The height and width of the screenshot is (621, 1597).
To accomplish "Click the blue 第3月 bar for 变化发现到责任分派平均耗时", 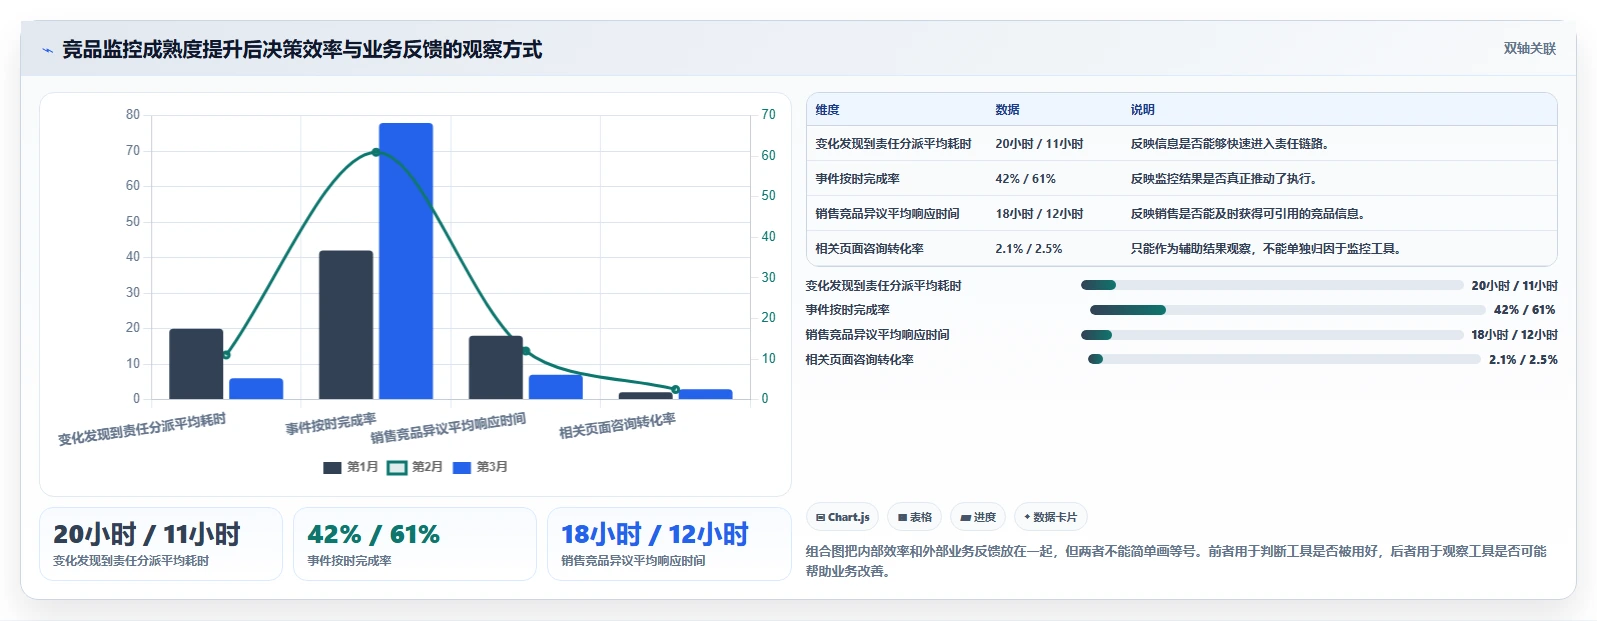I will pyautogui.click(x=256, y=389).
